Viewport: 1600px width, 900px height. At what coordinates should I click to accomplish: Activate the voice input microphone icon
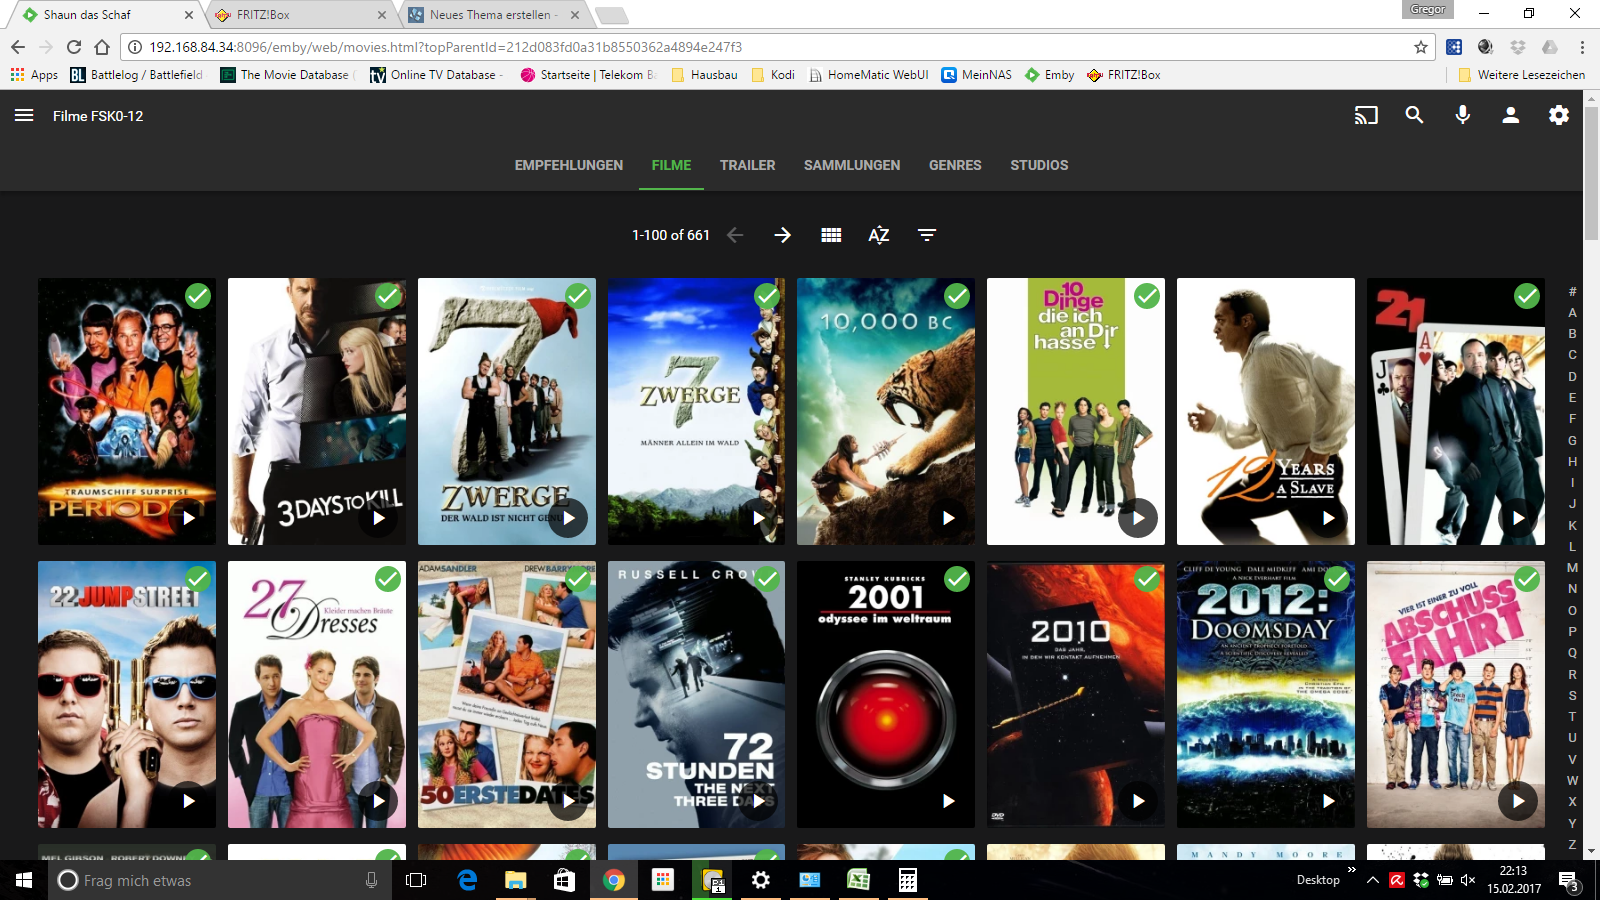coord(1462,115)
